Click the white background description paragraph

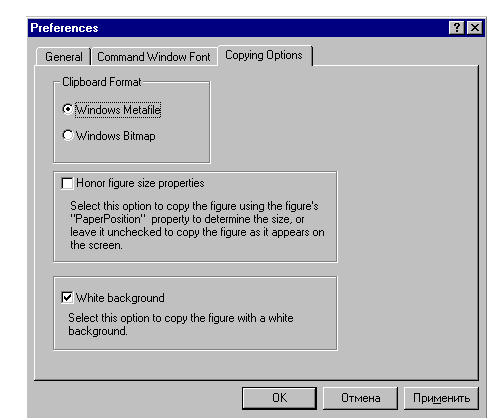tap(181, 324)
